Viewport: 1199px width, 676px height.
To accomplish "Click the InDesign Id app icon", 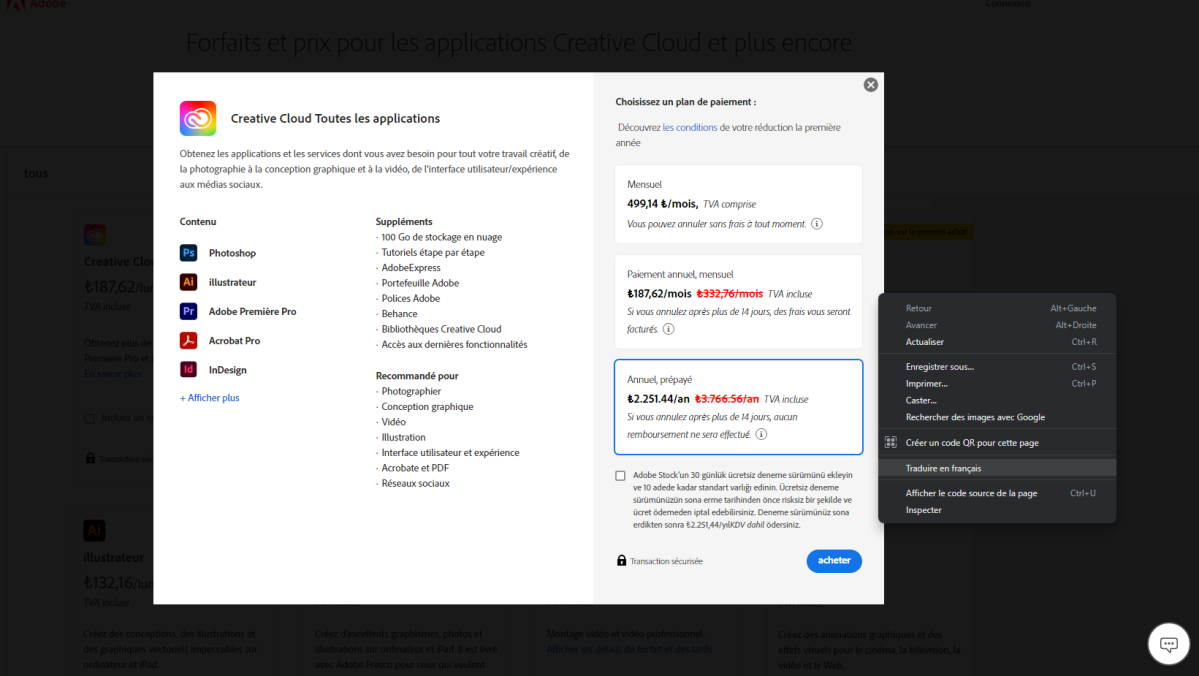I will point(188,369).
